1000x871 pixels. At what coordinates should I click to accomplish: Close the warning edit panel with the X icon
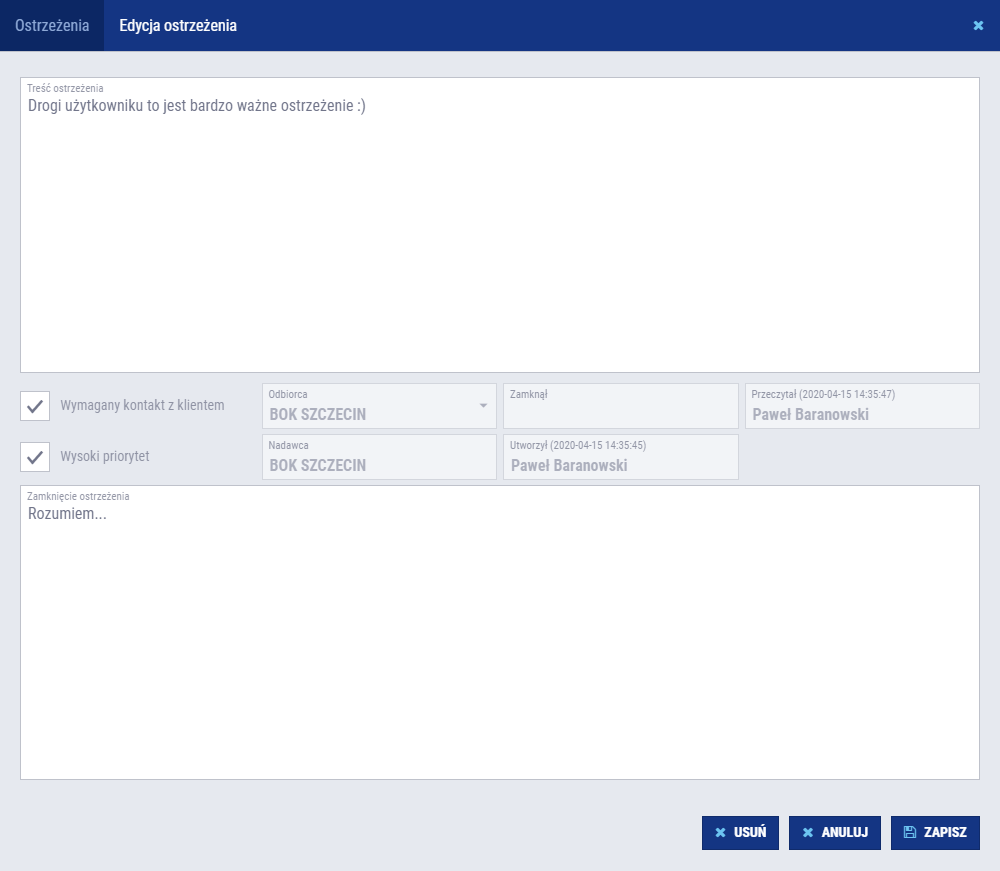click(x=978, y=25)
